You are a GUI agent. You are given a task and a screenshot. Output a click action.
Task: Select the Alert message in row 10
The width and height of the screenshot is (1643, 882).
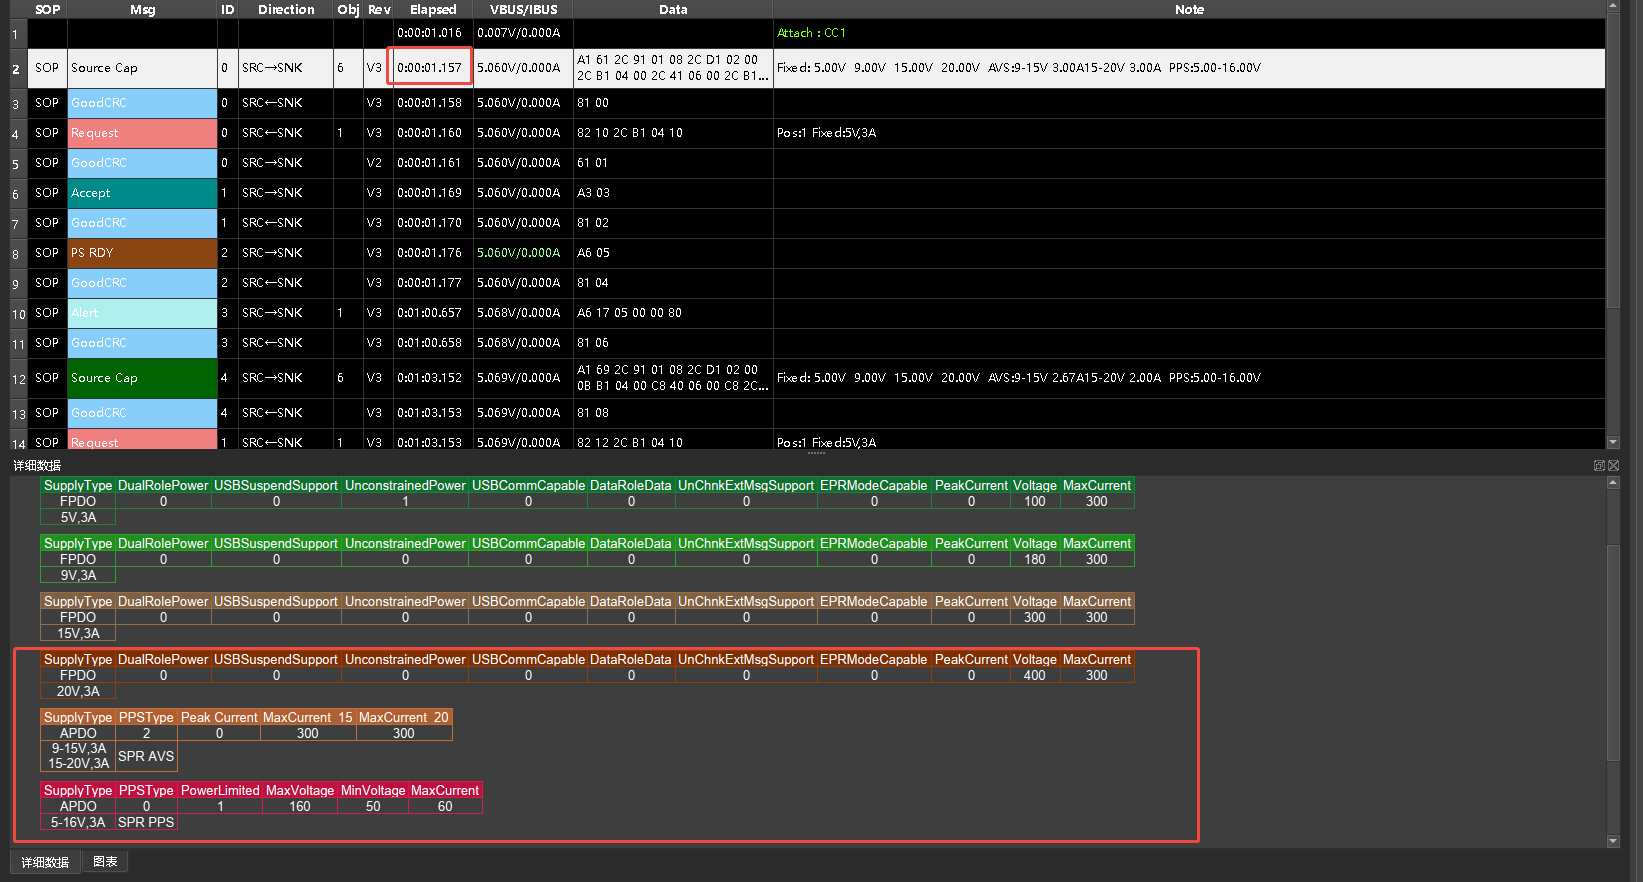pyautogui.click(x=142, y=313)
